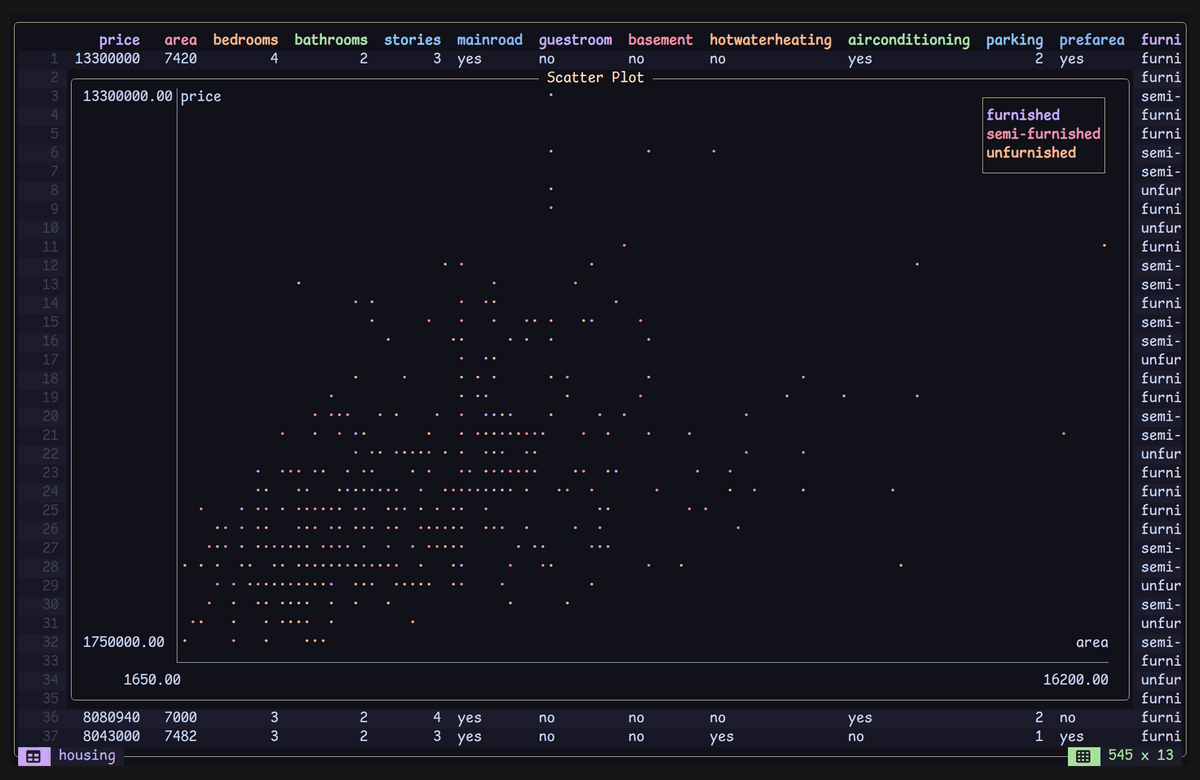Screen dimensions: 1200x780
Task: Select the airconditioning column header
Action: (909, 40)
